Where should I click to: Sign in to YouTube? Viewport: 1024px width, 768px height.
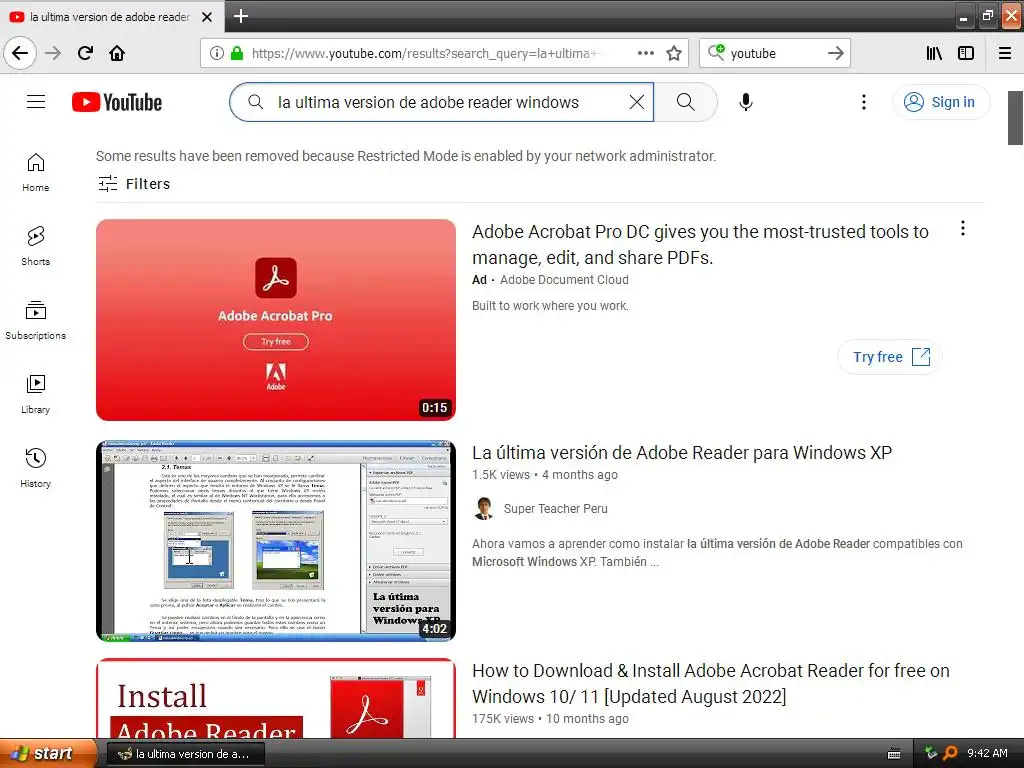940,102
